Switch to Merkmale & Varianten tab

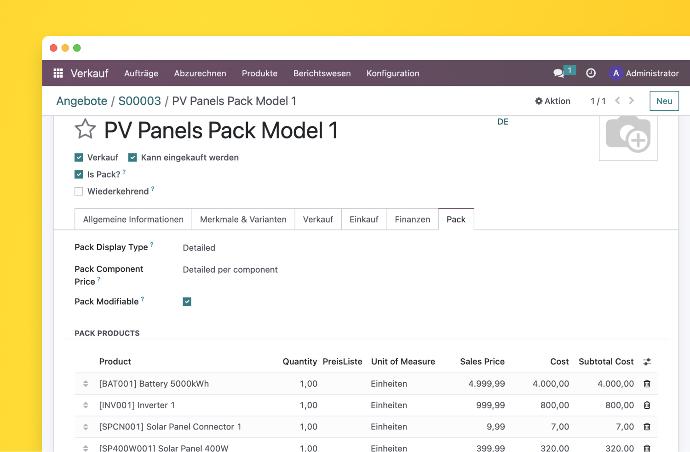click(x=243, y=219)
